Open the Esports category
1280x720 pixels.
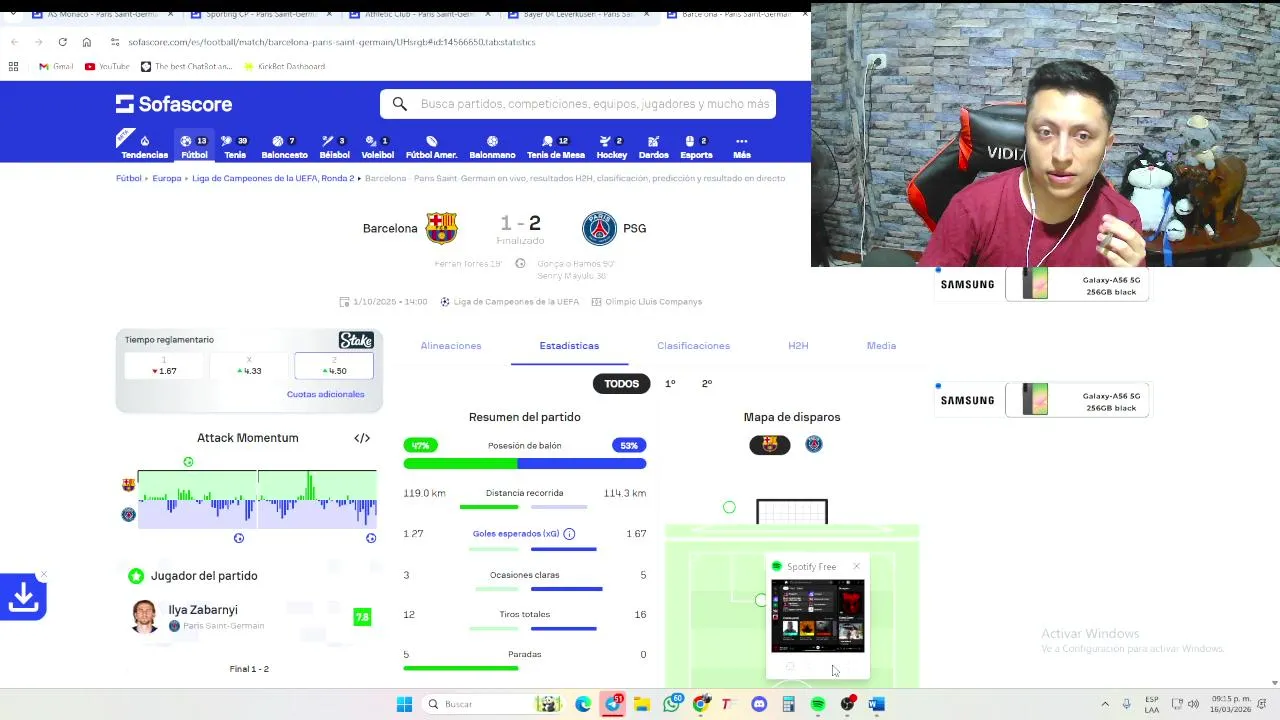point(696,147)
